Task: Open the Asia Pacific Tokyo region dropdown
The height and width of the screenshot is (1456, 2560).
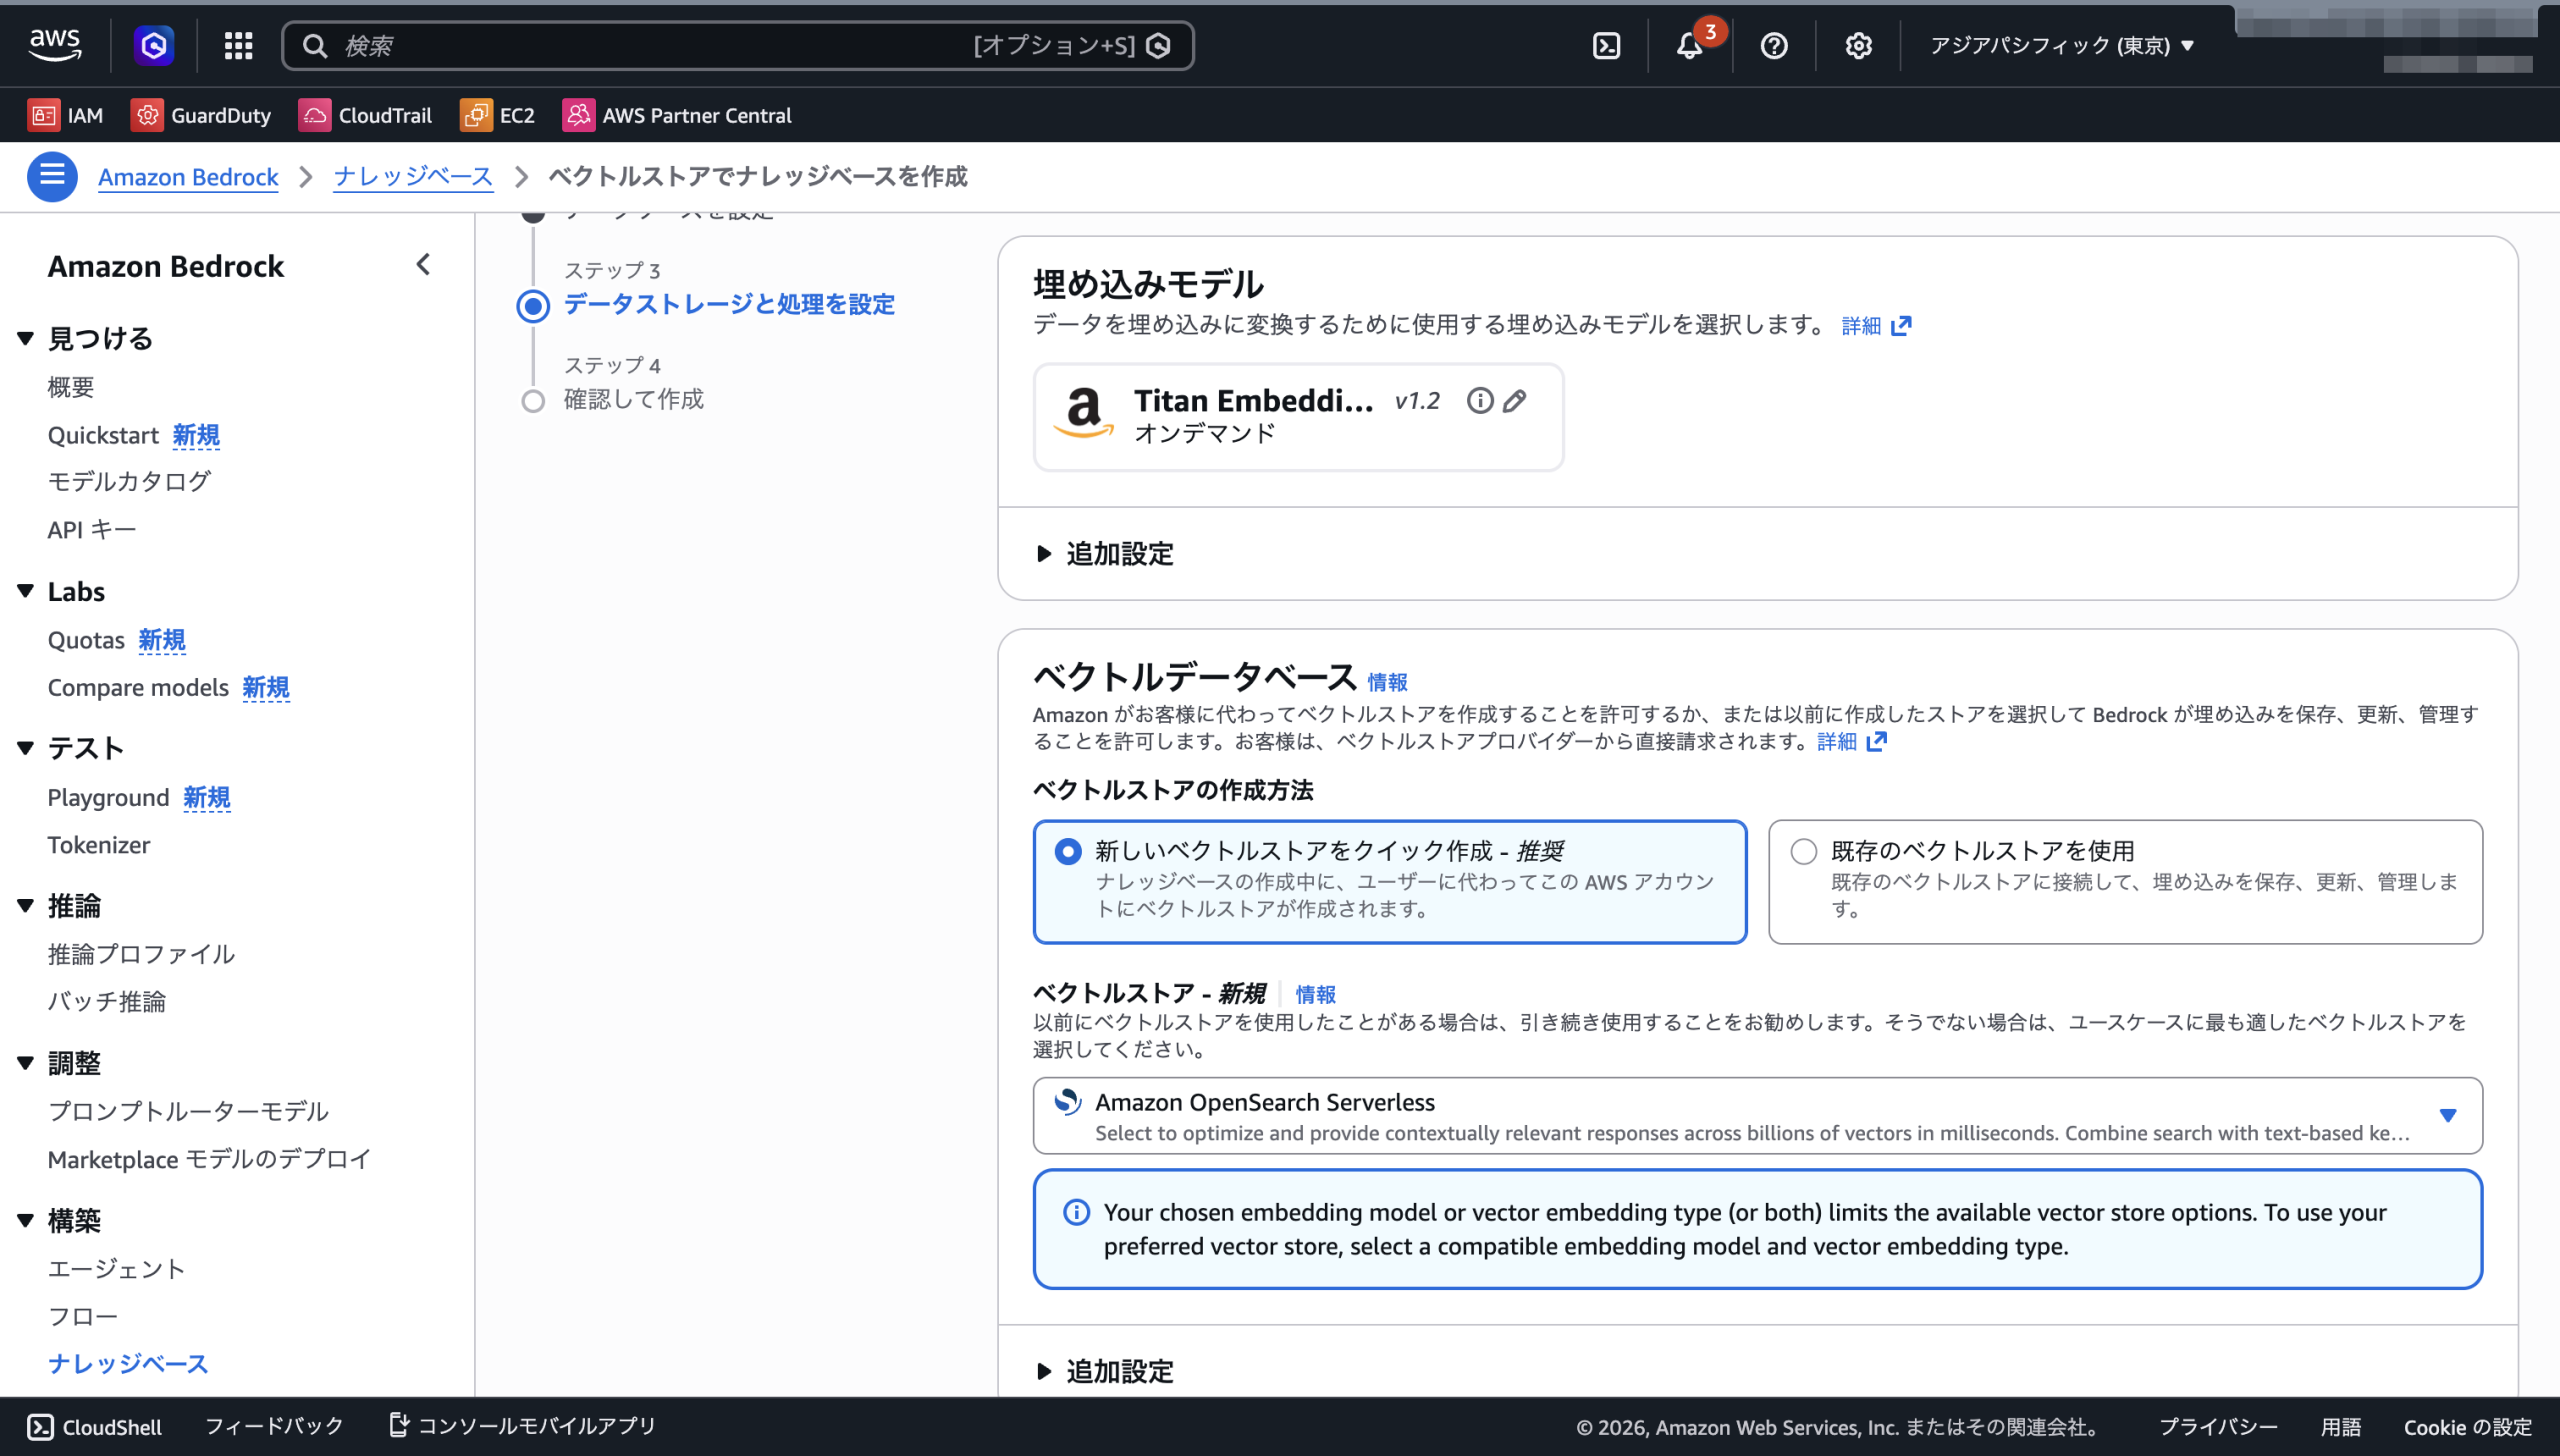Action: pyautogui.click(x=2062, y=46)
